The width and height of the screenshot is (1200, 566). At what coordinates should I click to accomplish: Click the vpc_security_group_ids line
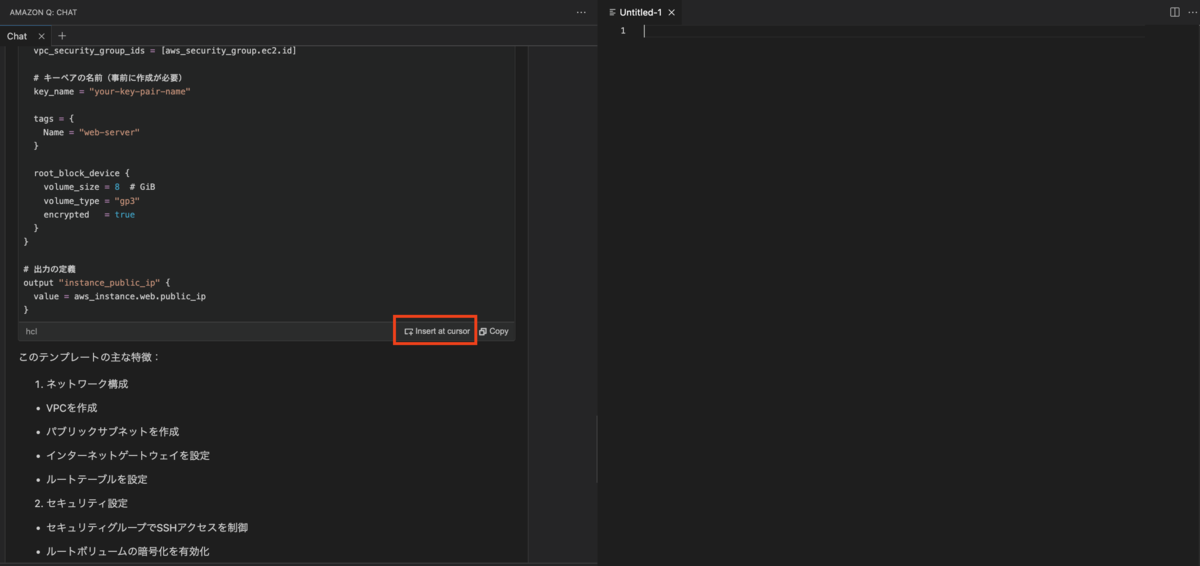(165, 50)
